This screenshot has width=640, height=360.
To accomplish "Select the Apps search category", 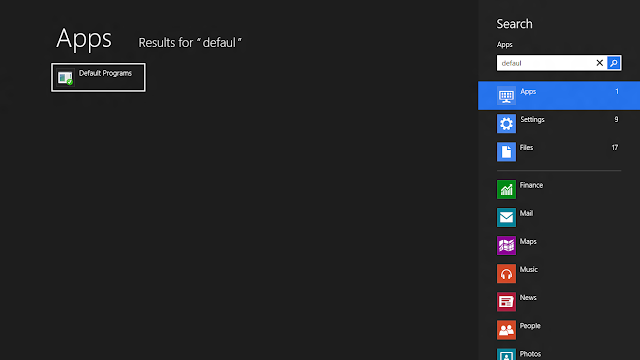I will coord(559,96).
